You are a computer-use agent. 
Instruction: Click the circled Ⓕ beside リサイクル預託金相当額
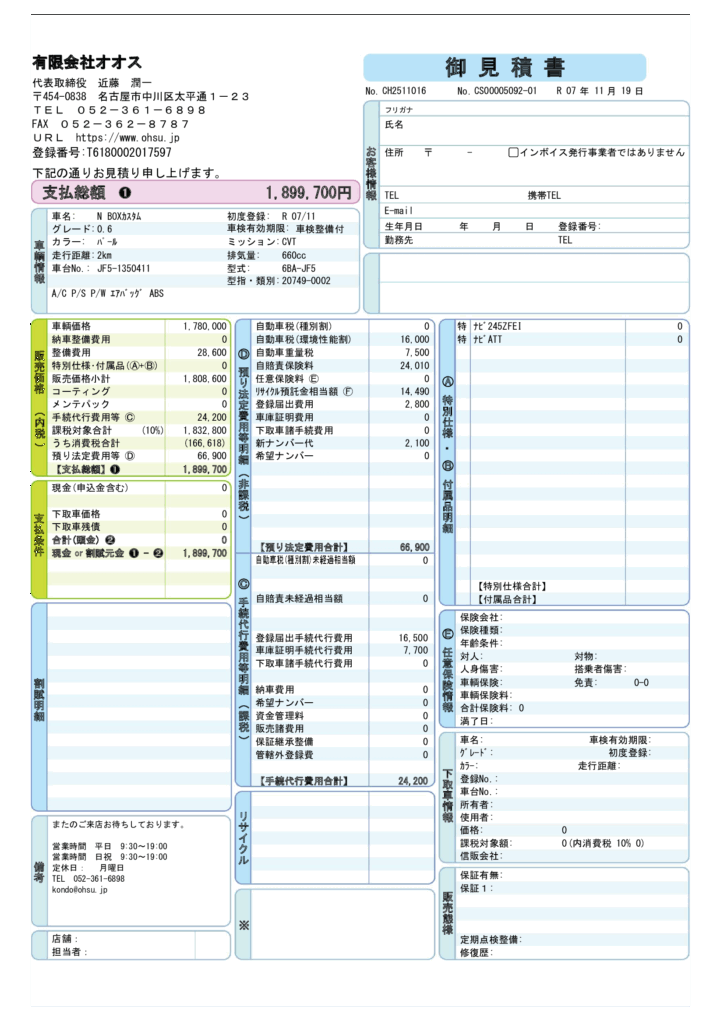[x=348, y=392]
